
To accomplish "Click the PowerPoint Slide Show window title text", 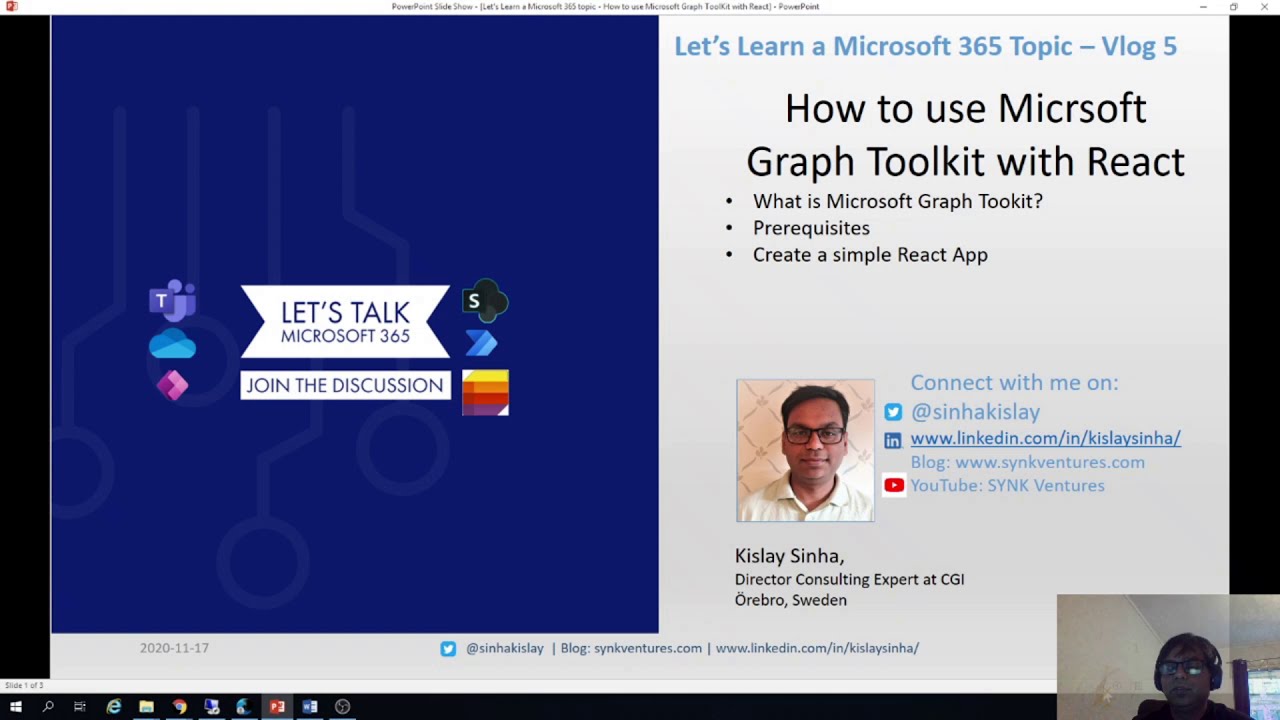I will click(605, 6).
